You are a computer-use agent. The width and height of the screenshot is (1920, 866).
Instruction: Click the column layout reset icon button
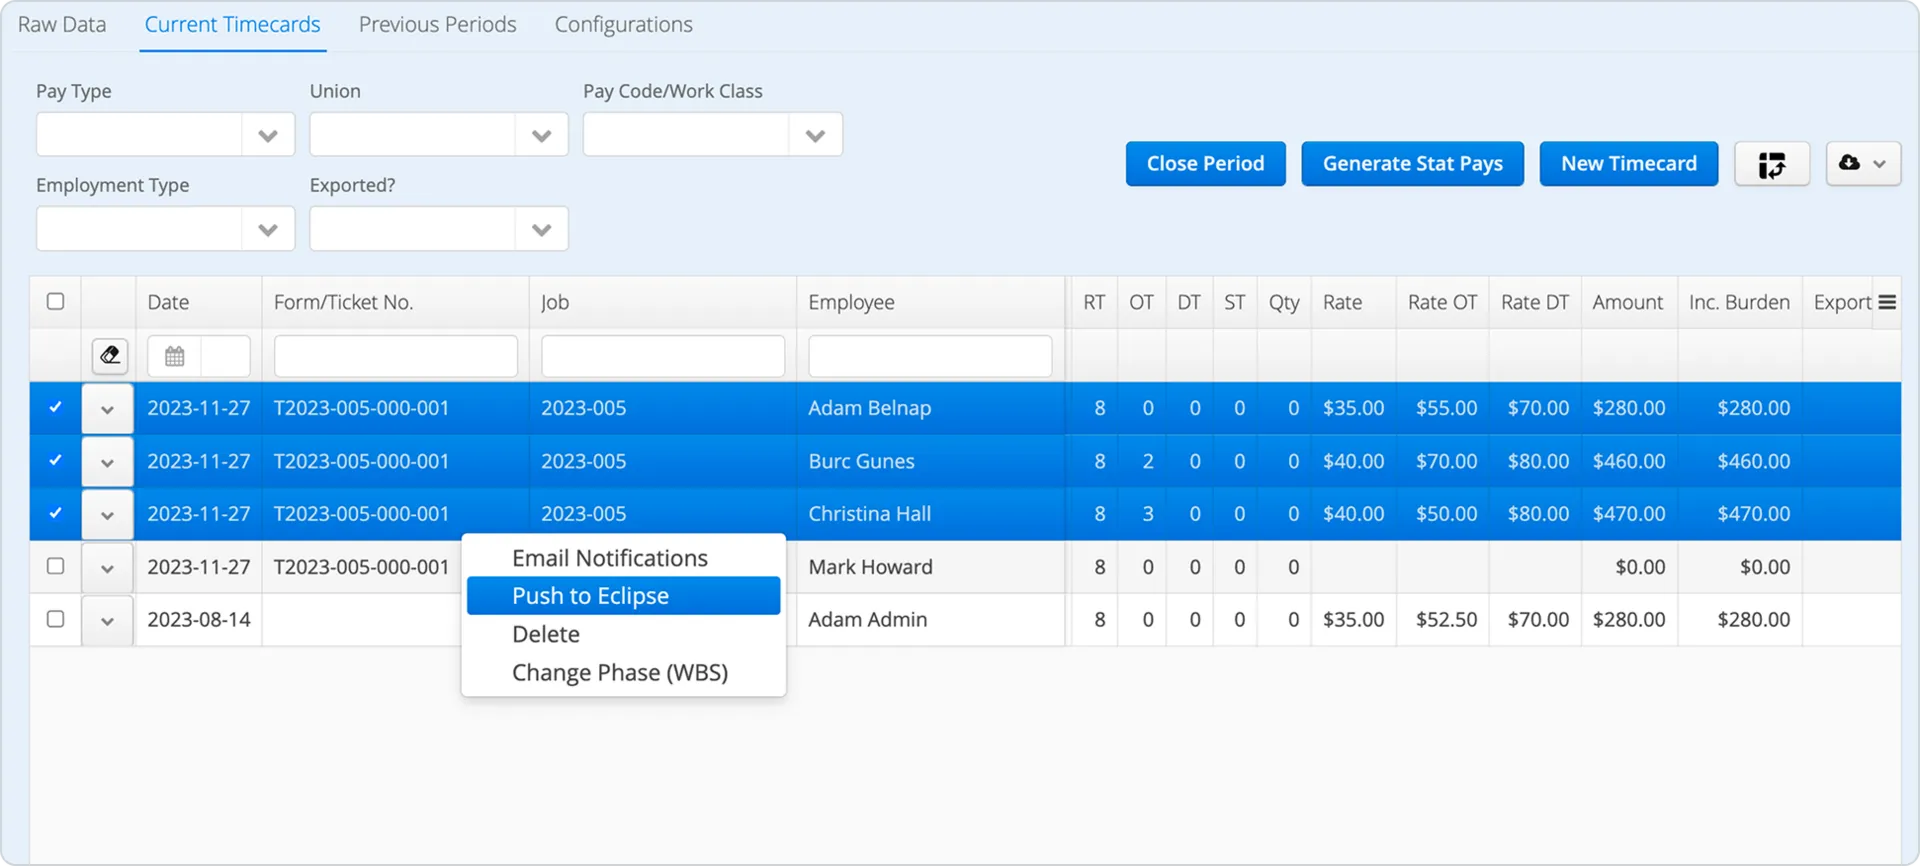(1771, 163)
